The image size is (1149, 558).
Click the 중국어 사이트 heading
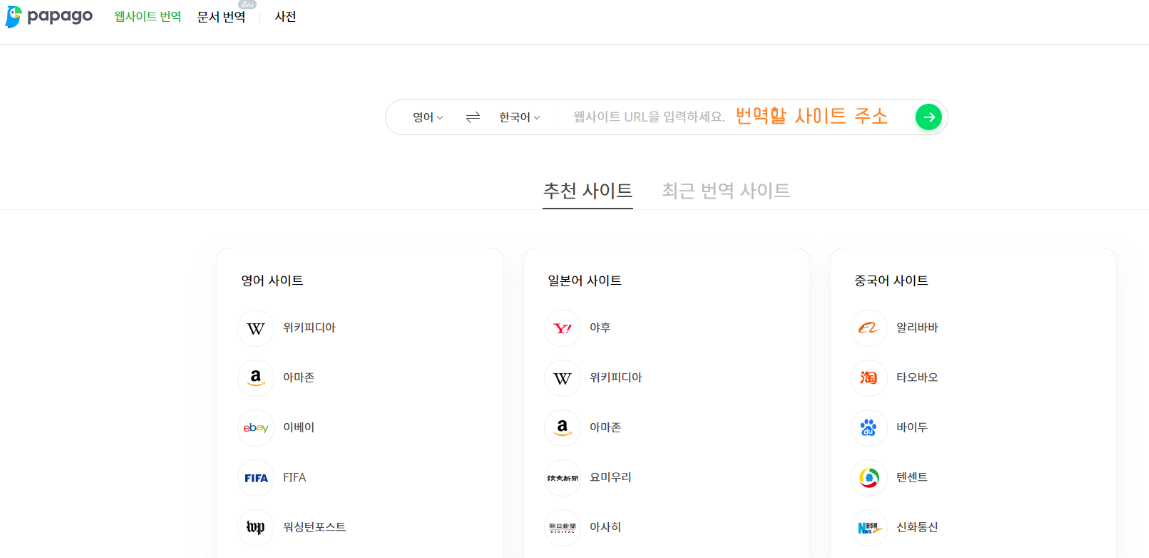(x=891, y=280)
